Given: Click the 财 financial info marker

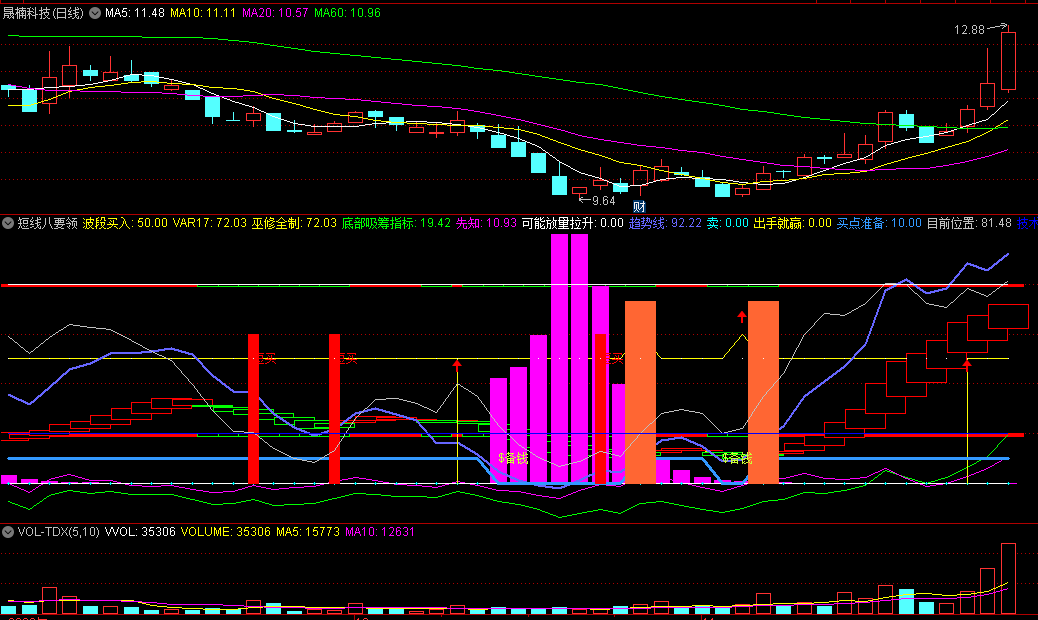Looking at the screenshot, I should tap(639, 206).
